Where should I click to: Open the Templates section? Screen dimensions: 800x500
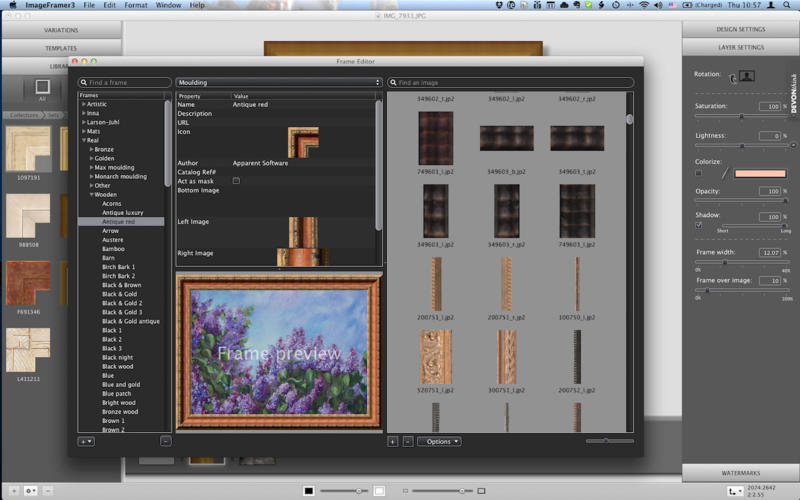(61, 47)
